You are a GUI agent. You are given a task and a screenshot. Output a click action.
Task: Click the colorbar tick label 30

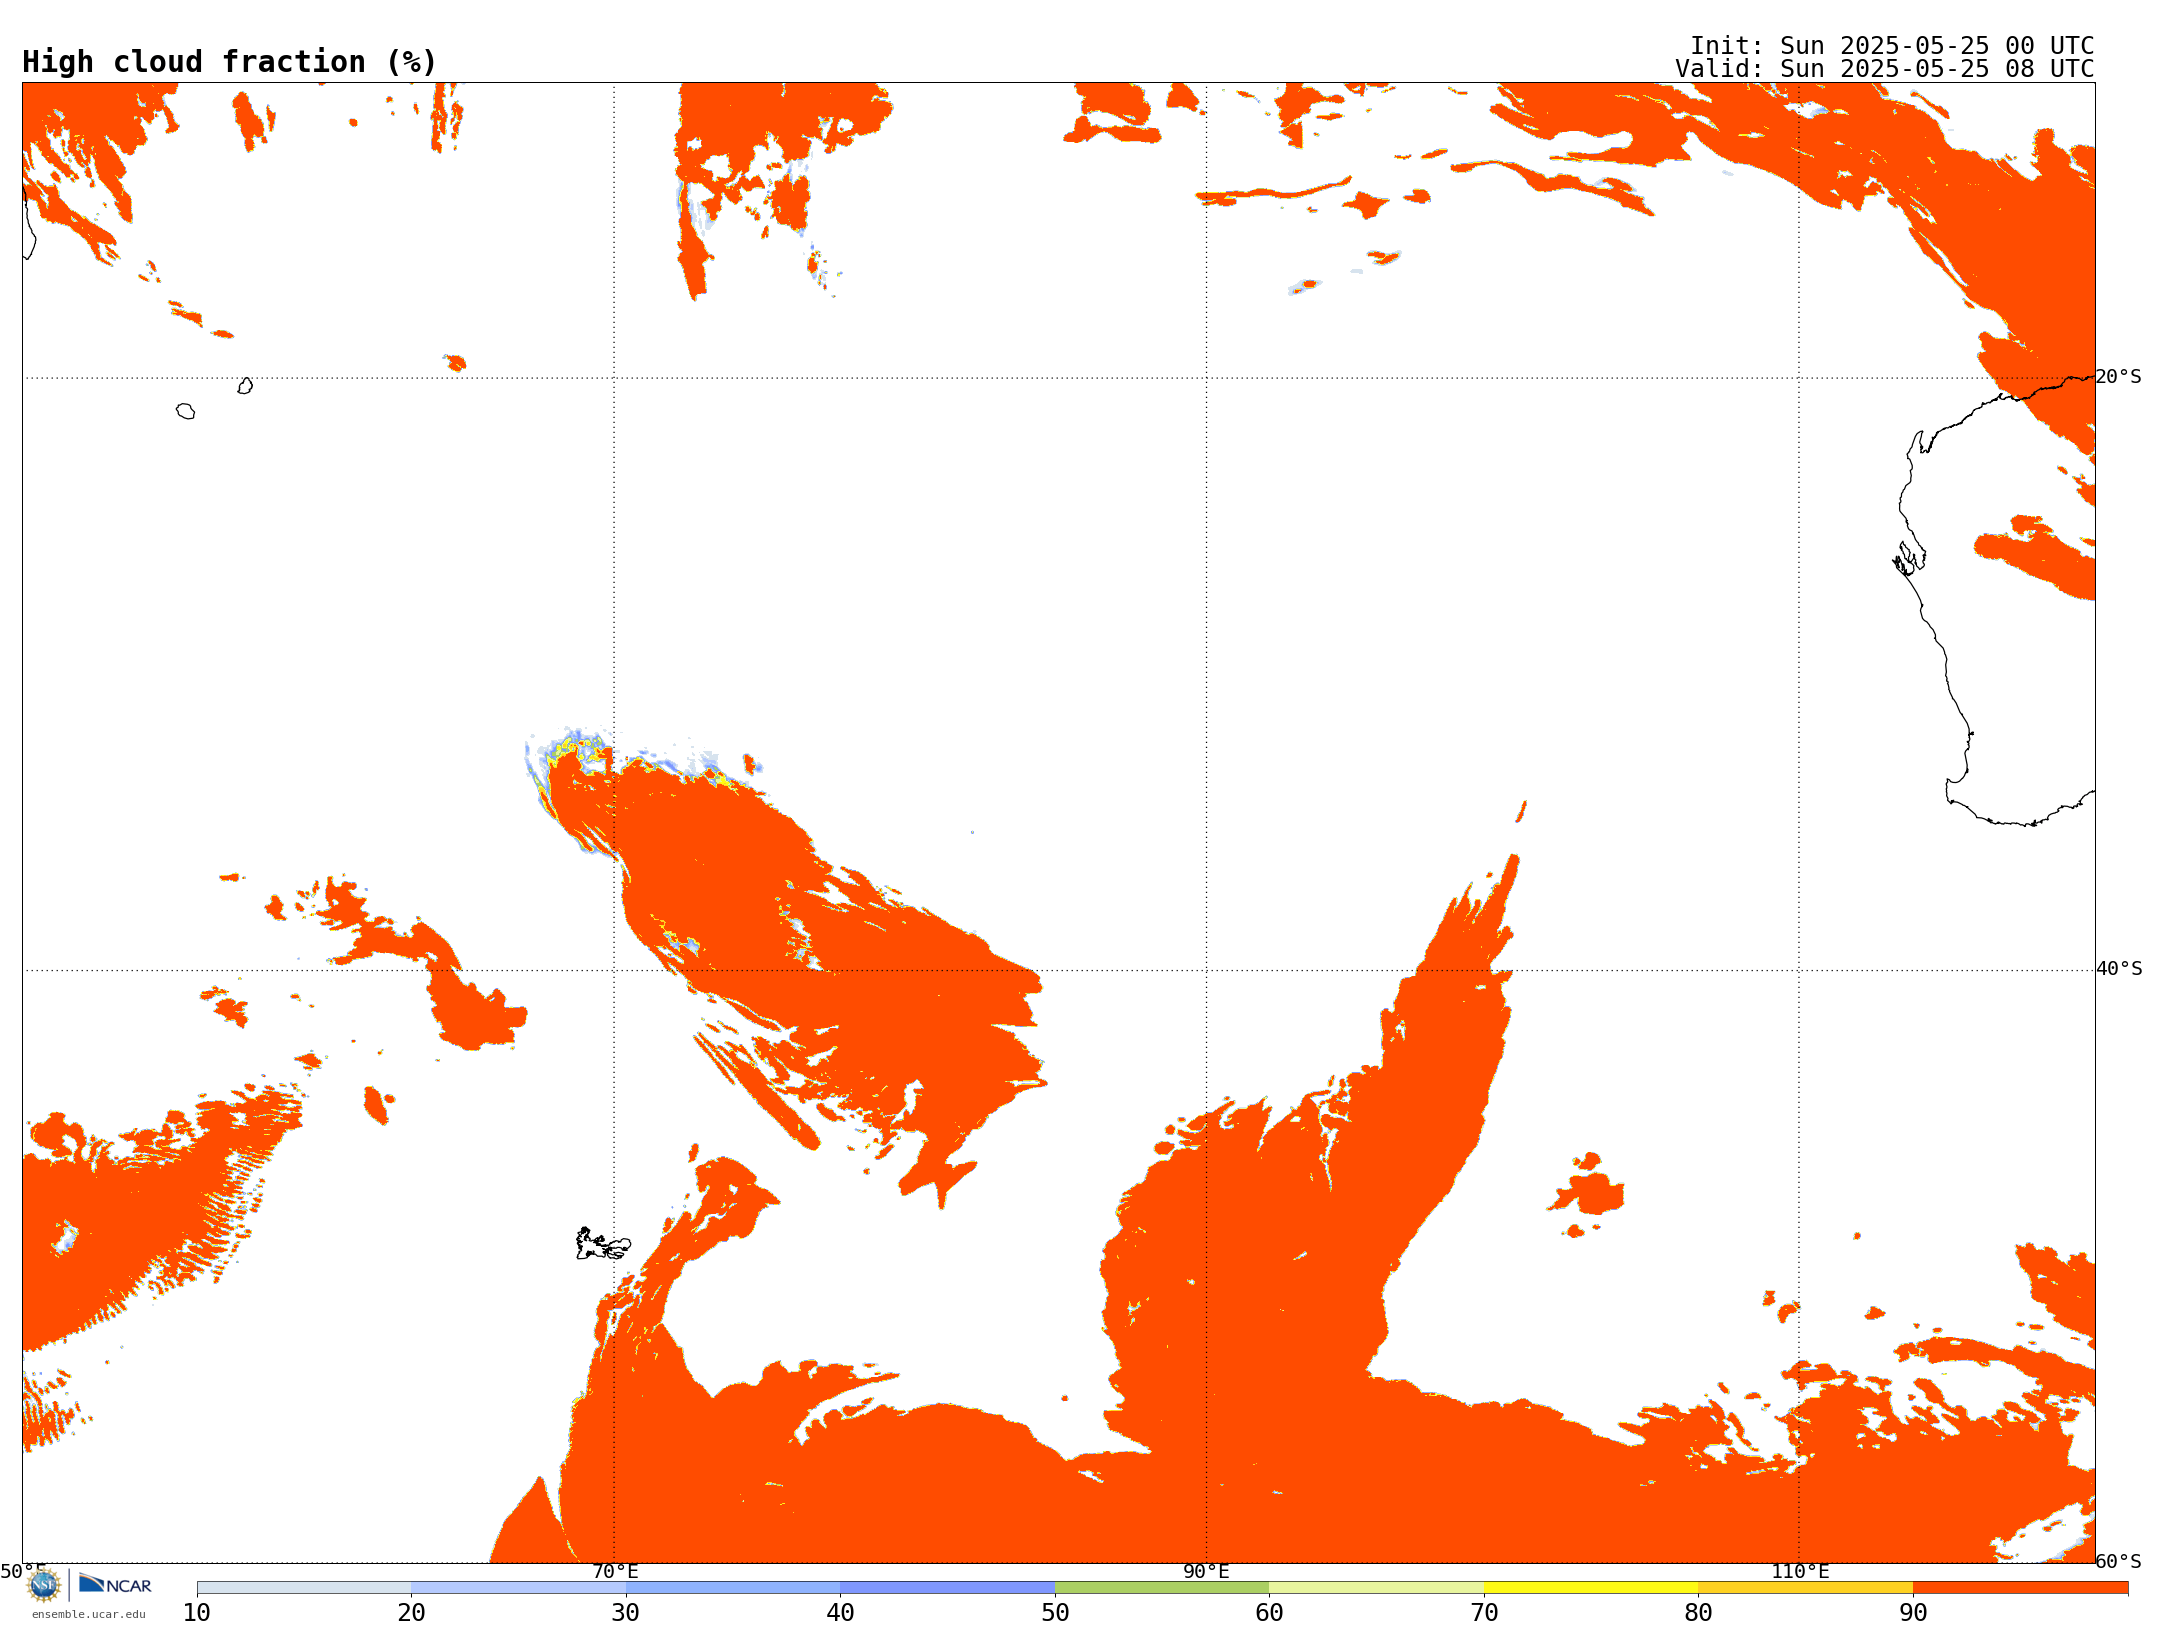(626, 1613)
